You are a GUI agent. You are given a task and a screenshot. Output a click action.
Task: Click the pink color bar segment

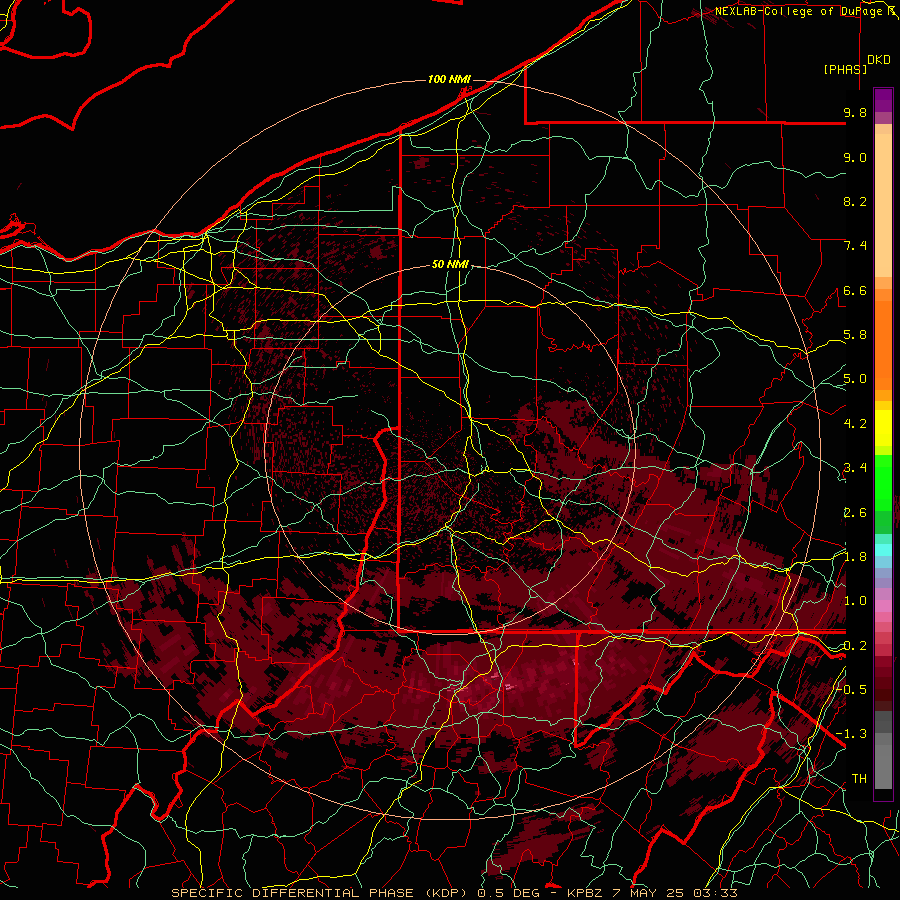(x=883, y=606)
